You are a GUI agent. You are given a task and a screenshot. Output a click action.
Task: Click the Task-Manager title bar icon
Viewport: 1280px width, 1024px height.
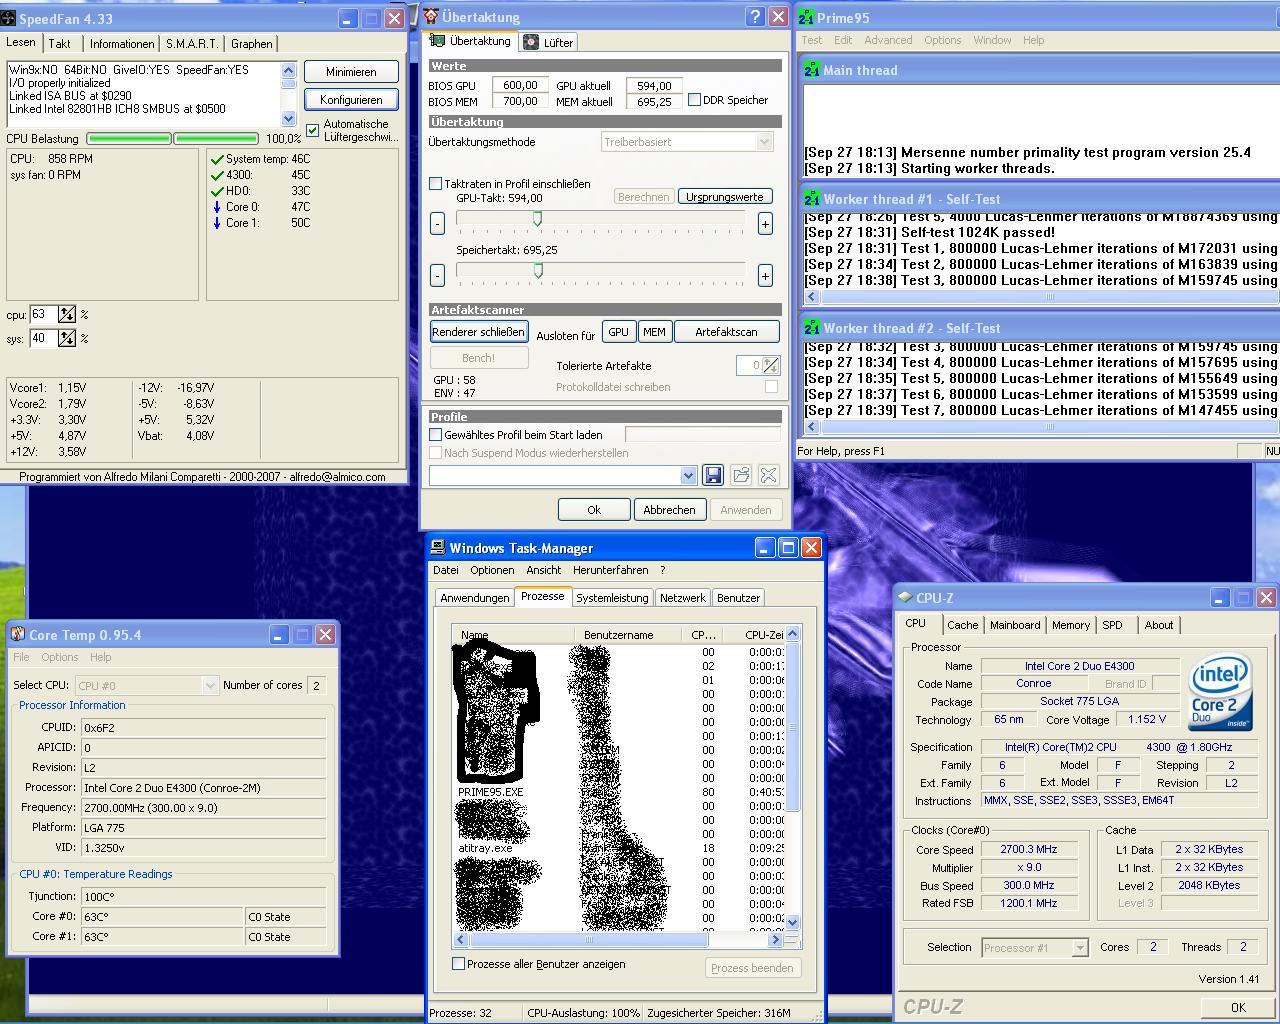438,547
